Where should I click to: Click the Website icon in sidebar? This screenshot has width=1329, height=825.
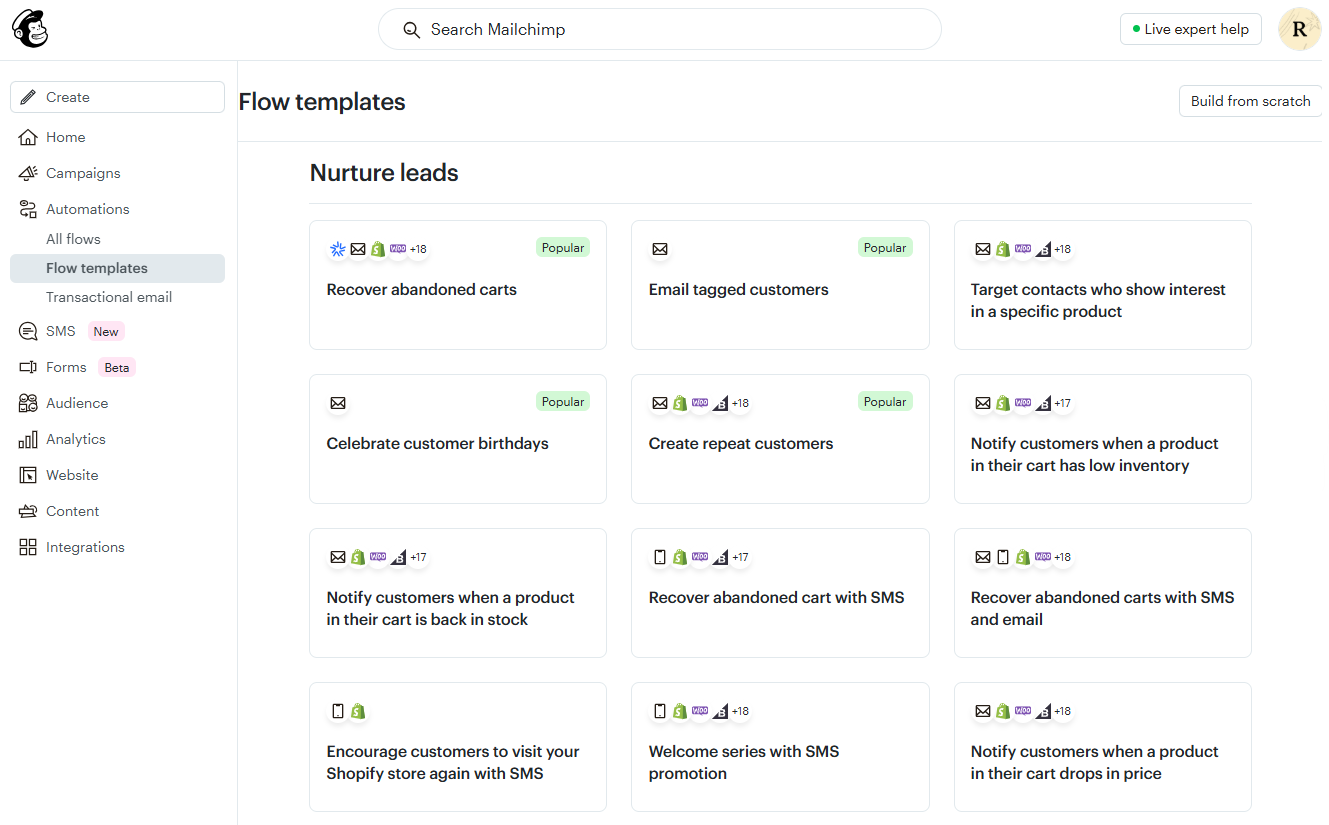28,475
